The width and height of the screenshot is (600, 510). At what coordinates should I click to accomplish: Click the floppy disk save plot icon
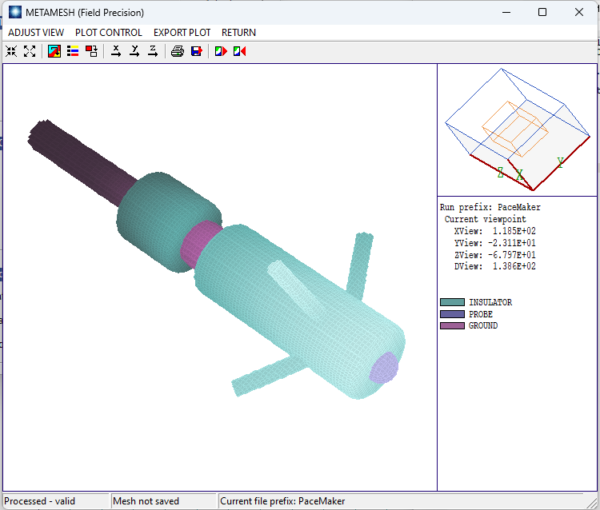196,51
